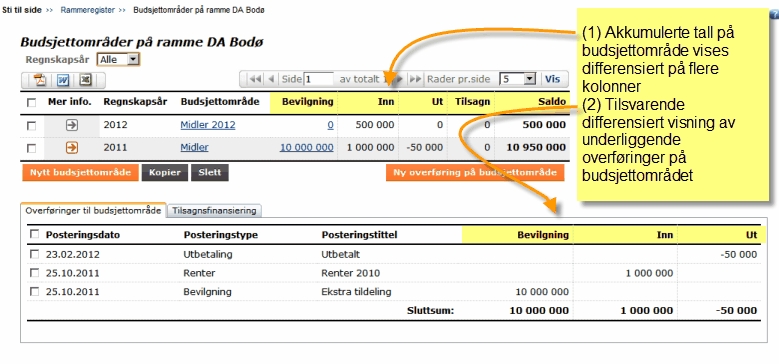Export the table to PDF
The width and height of the screenshot is (779, 364).
pos(40,80)
